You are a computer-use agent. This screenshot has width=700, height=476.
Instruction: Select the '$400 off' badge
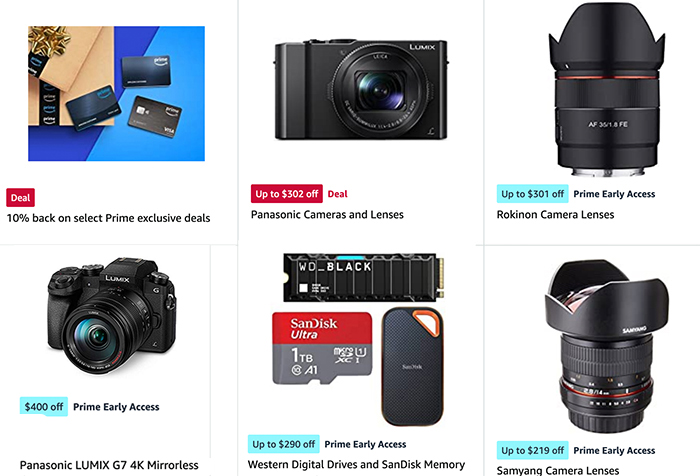[44, 407]
